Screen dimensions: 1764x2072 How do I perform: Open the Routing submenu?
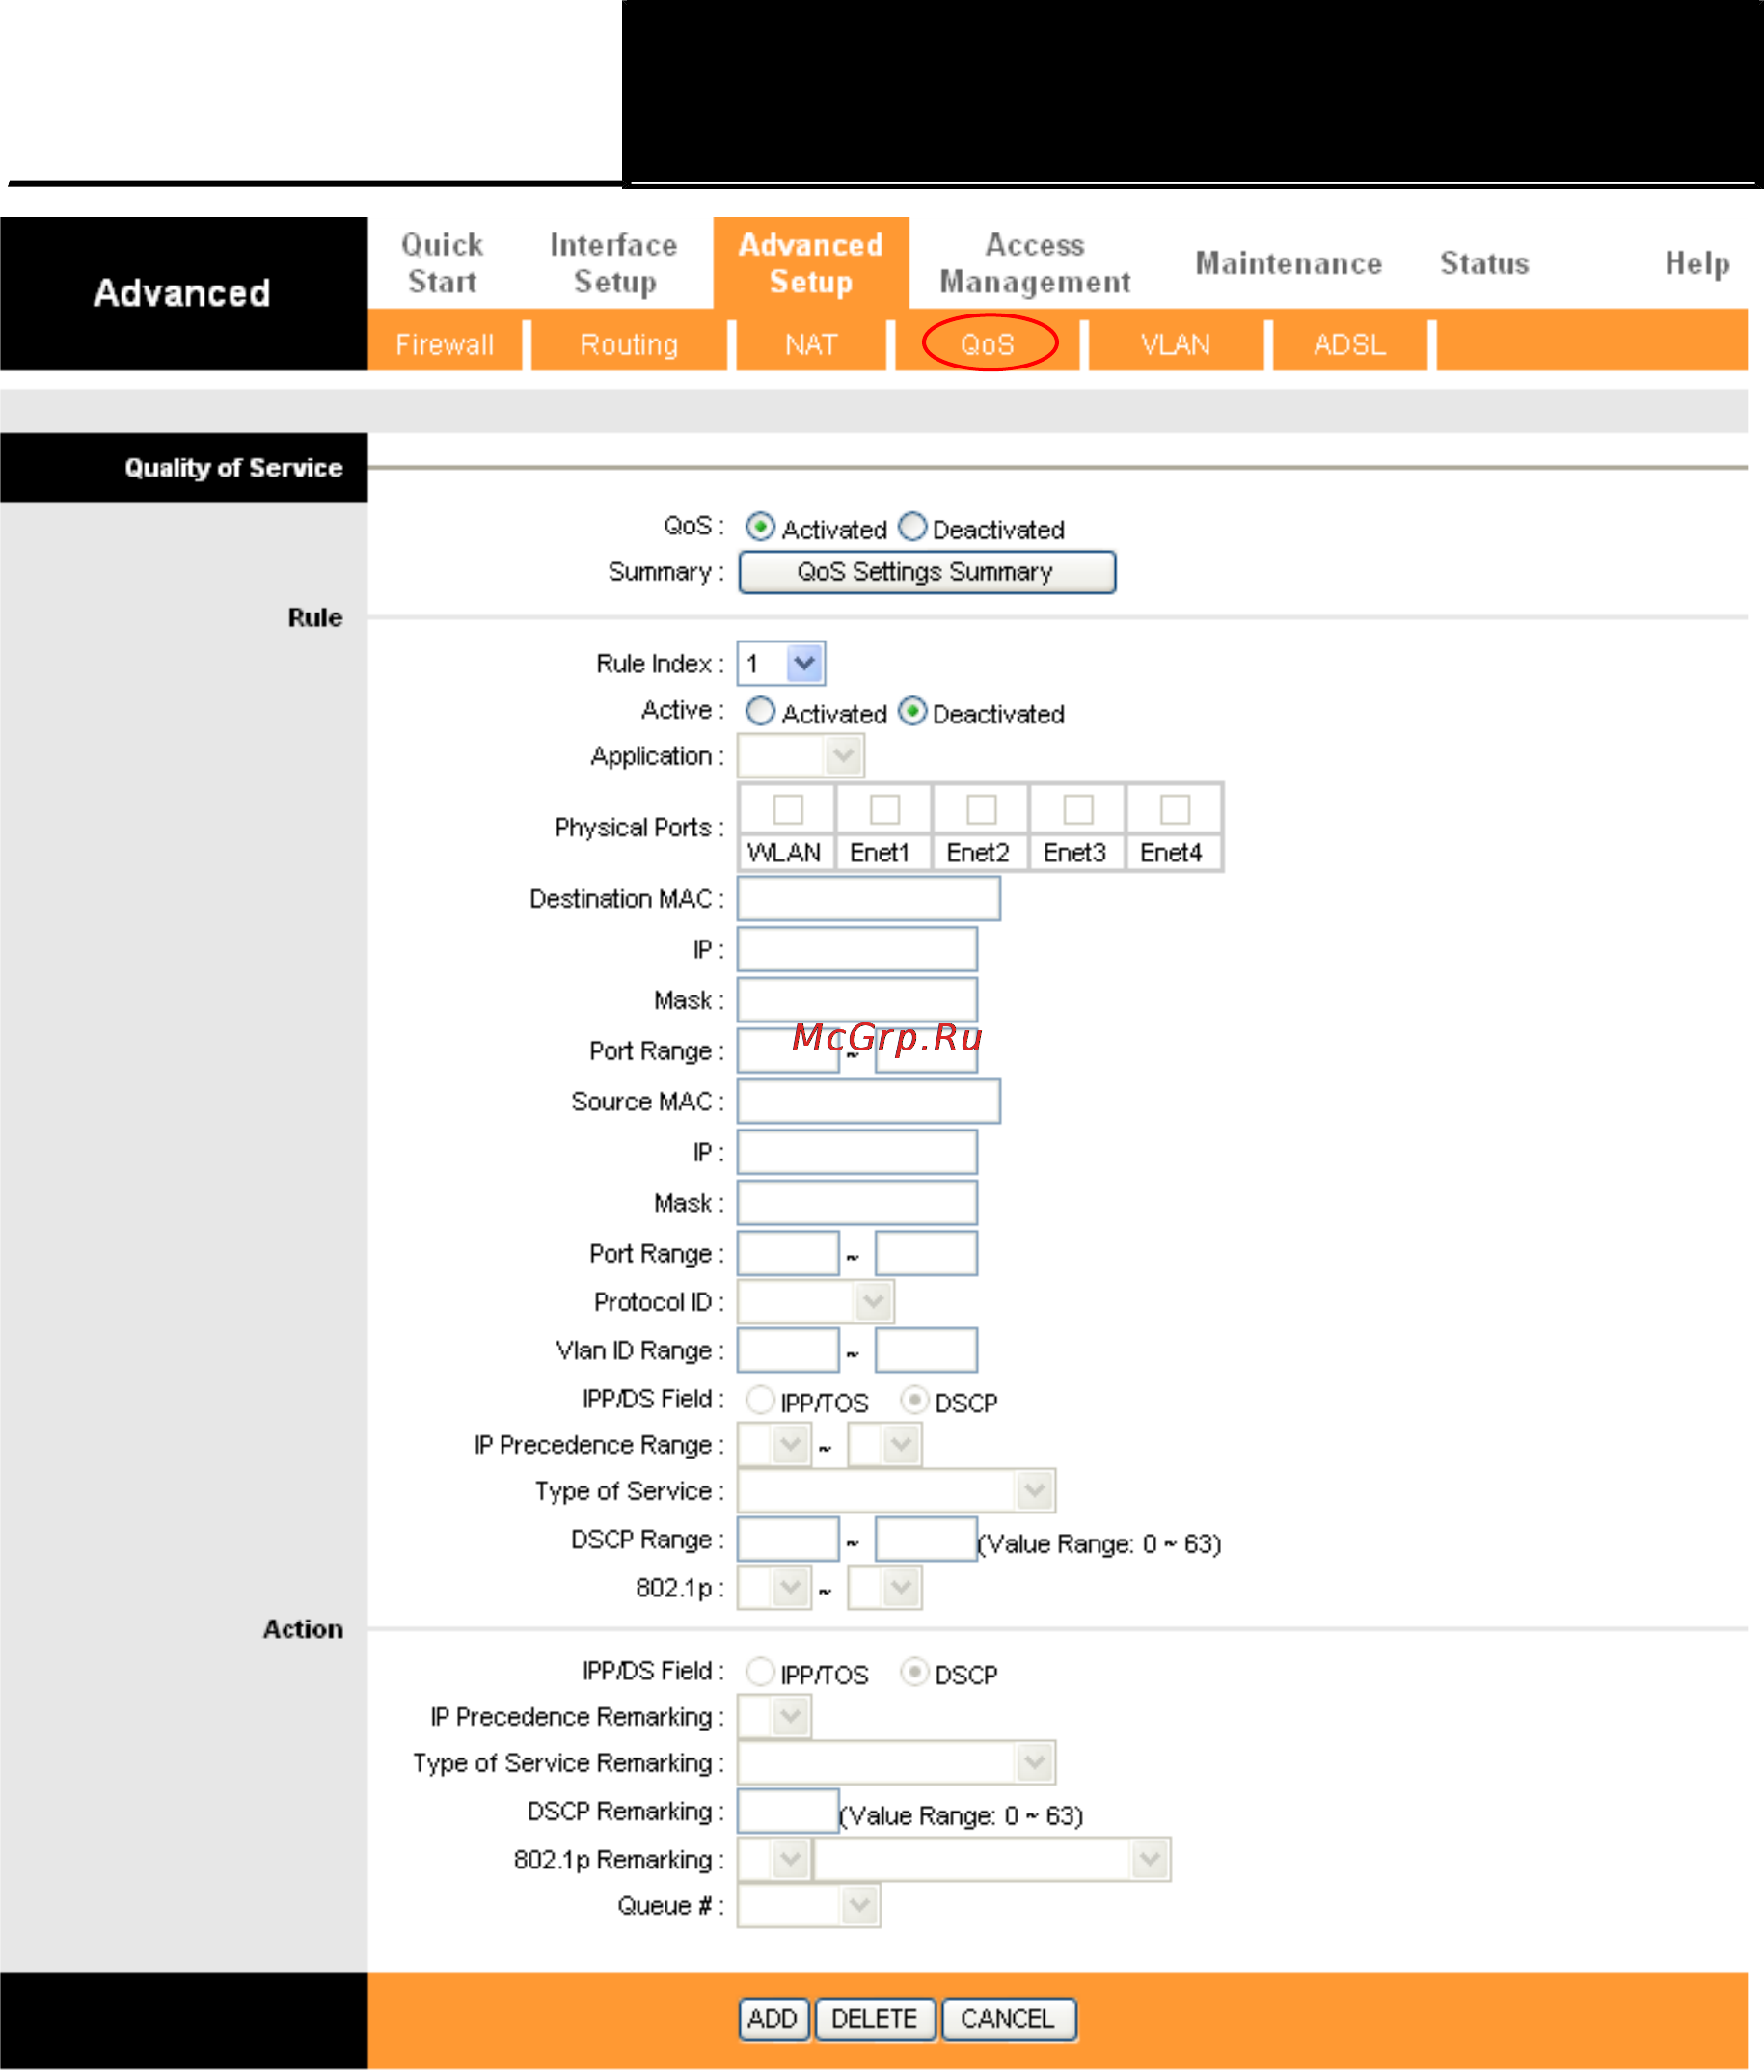point(628,344)
